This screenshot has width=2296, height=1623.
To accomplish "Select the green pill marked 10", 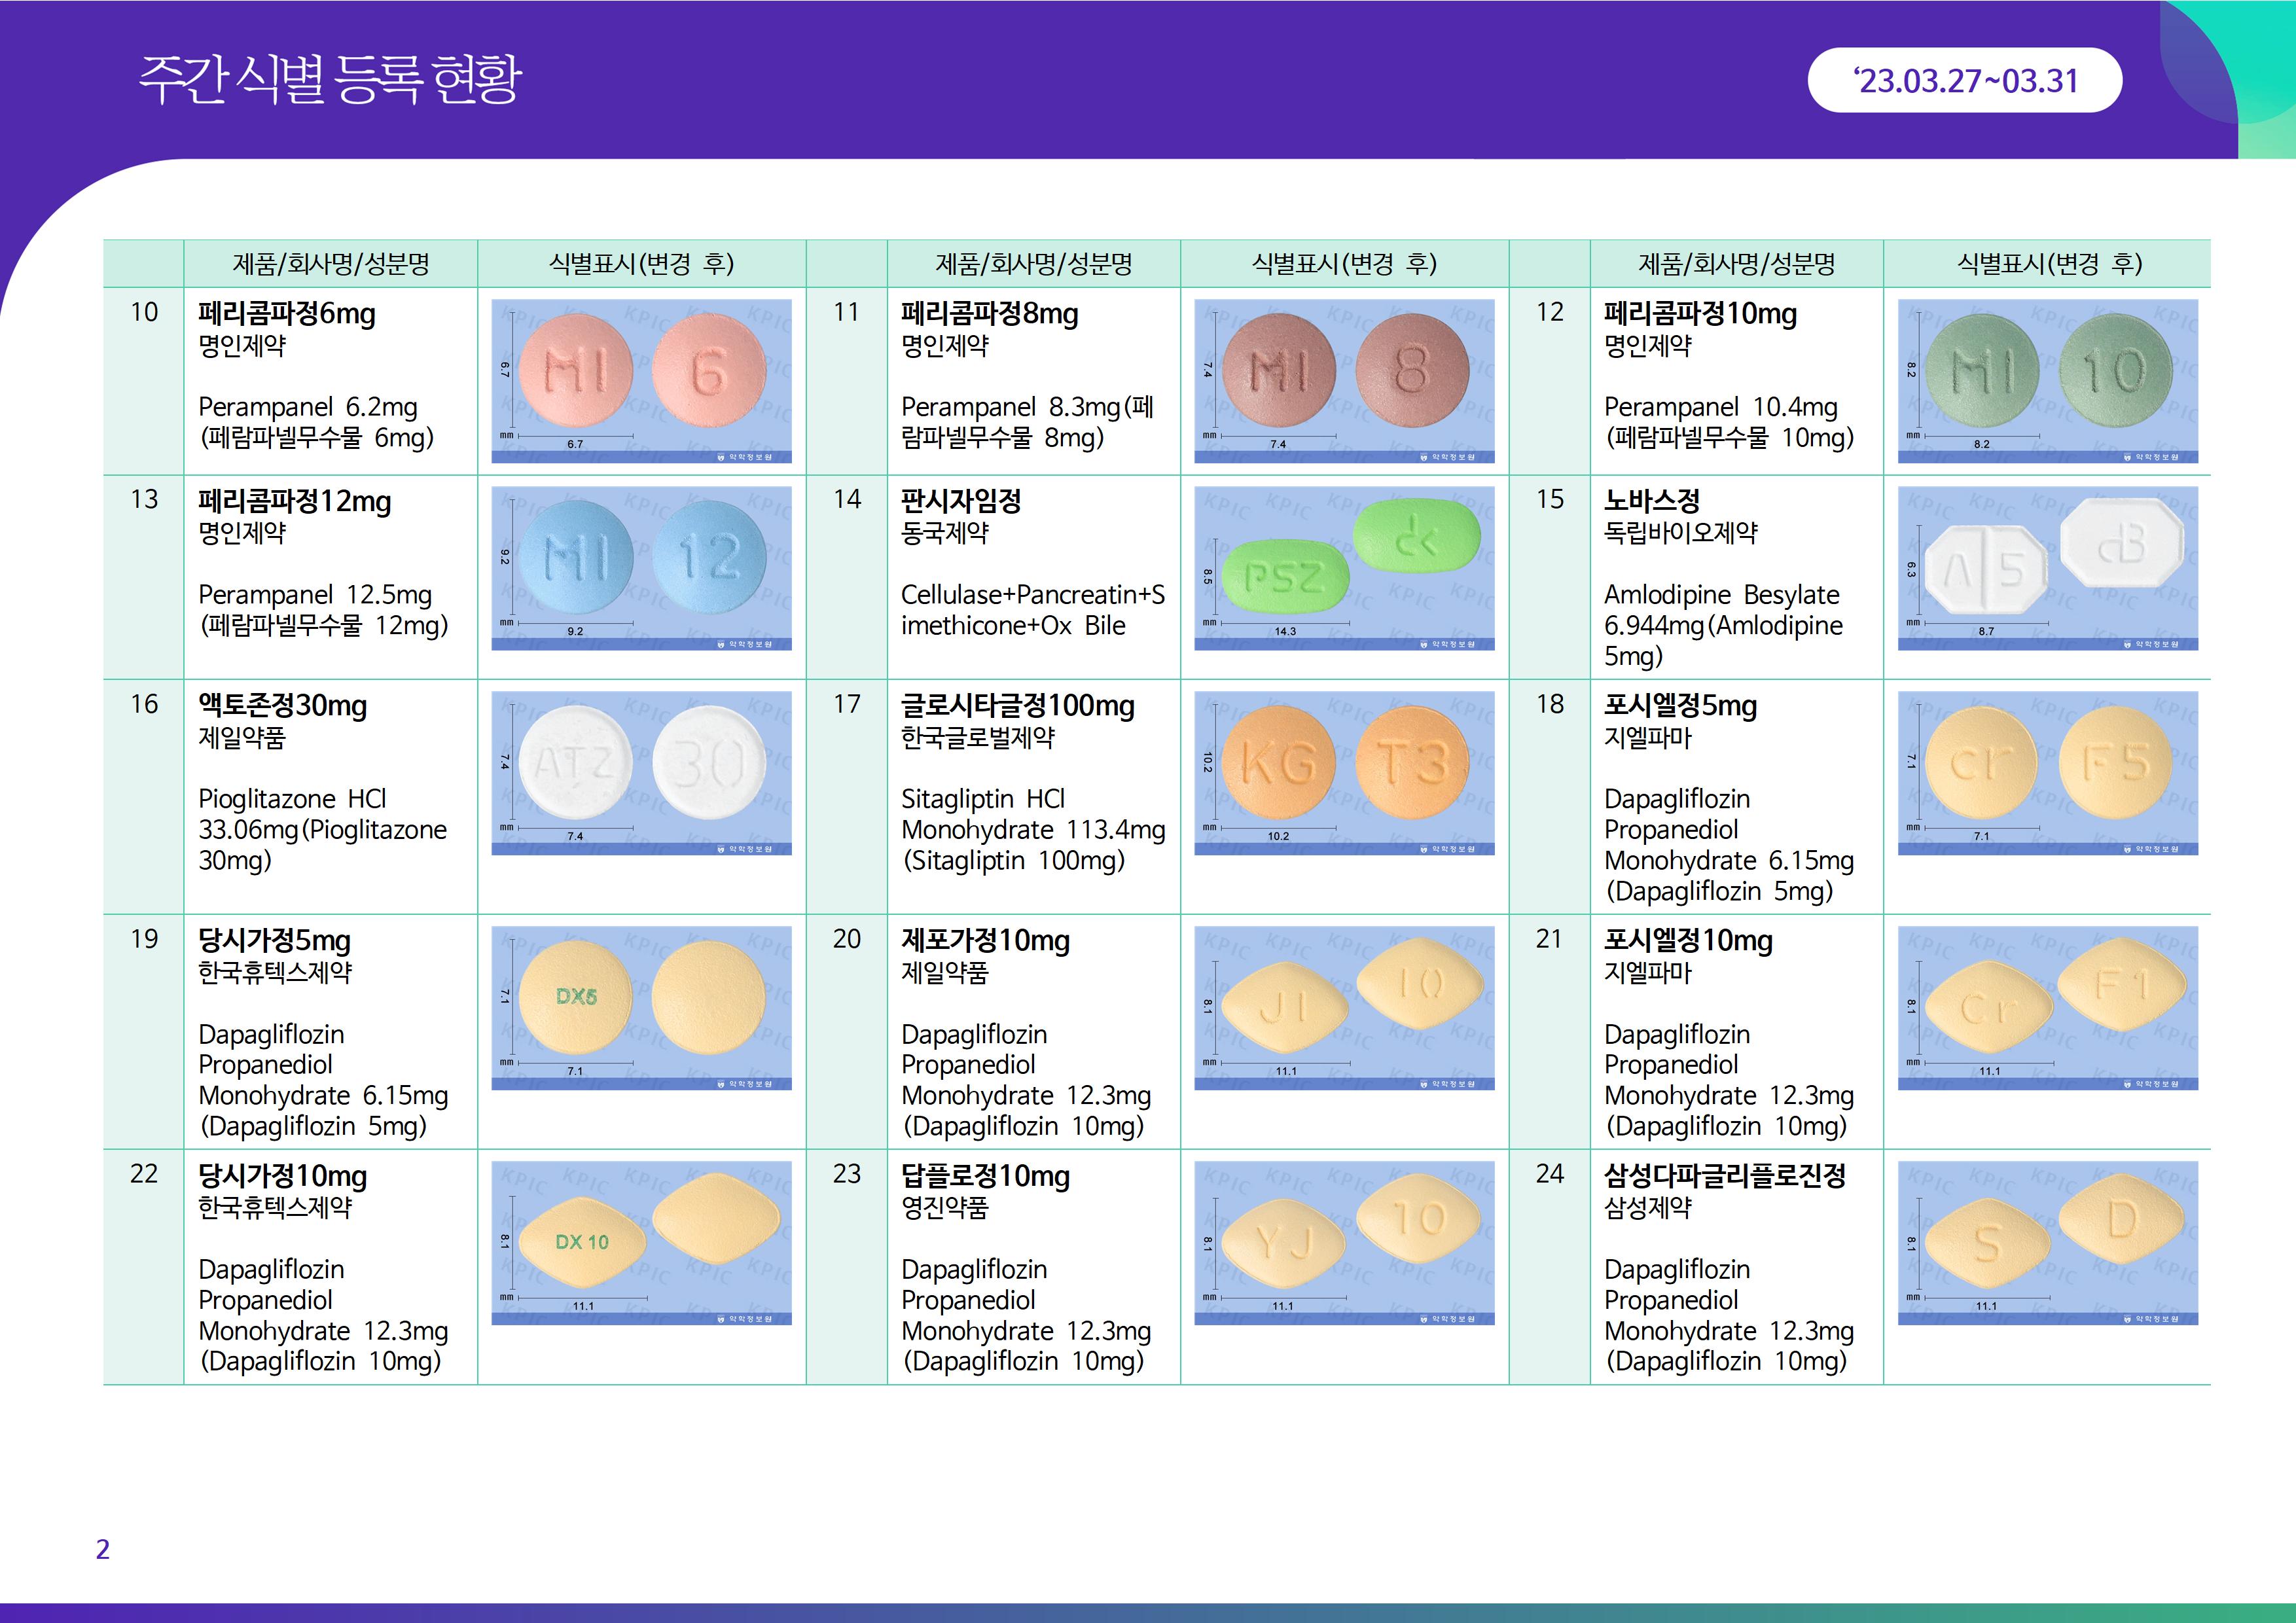I will coord(2115,371).
